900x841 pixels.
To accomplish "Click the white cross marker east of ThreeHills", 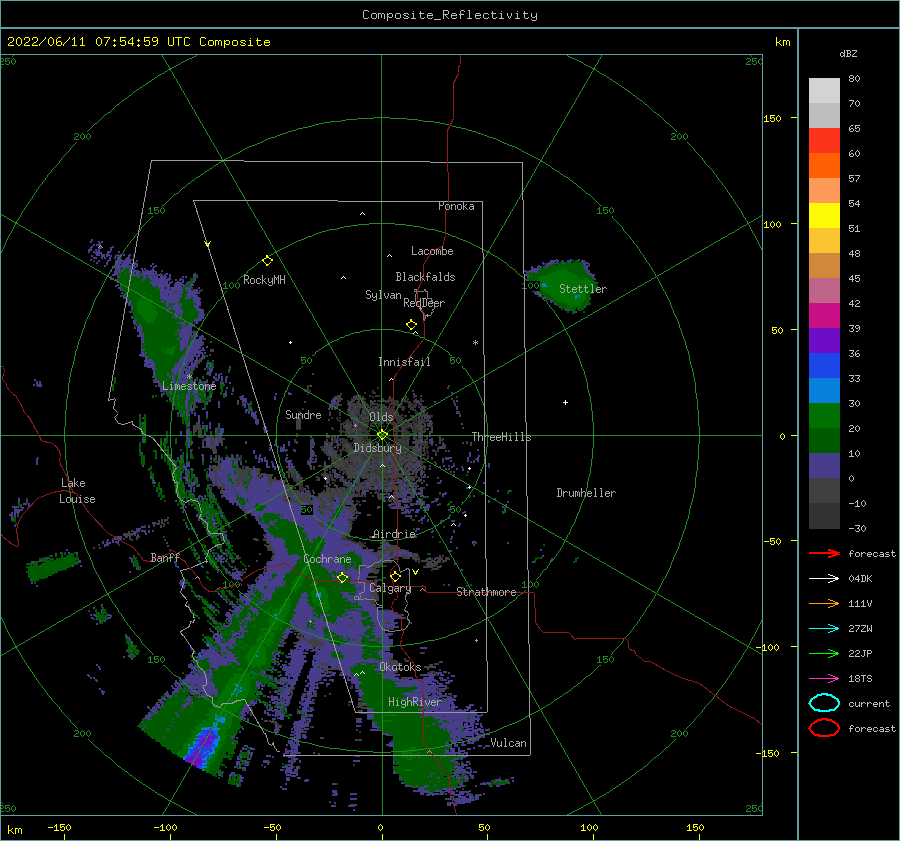I will 565,402.
